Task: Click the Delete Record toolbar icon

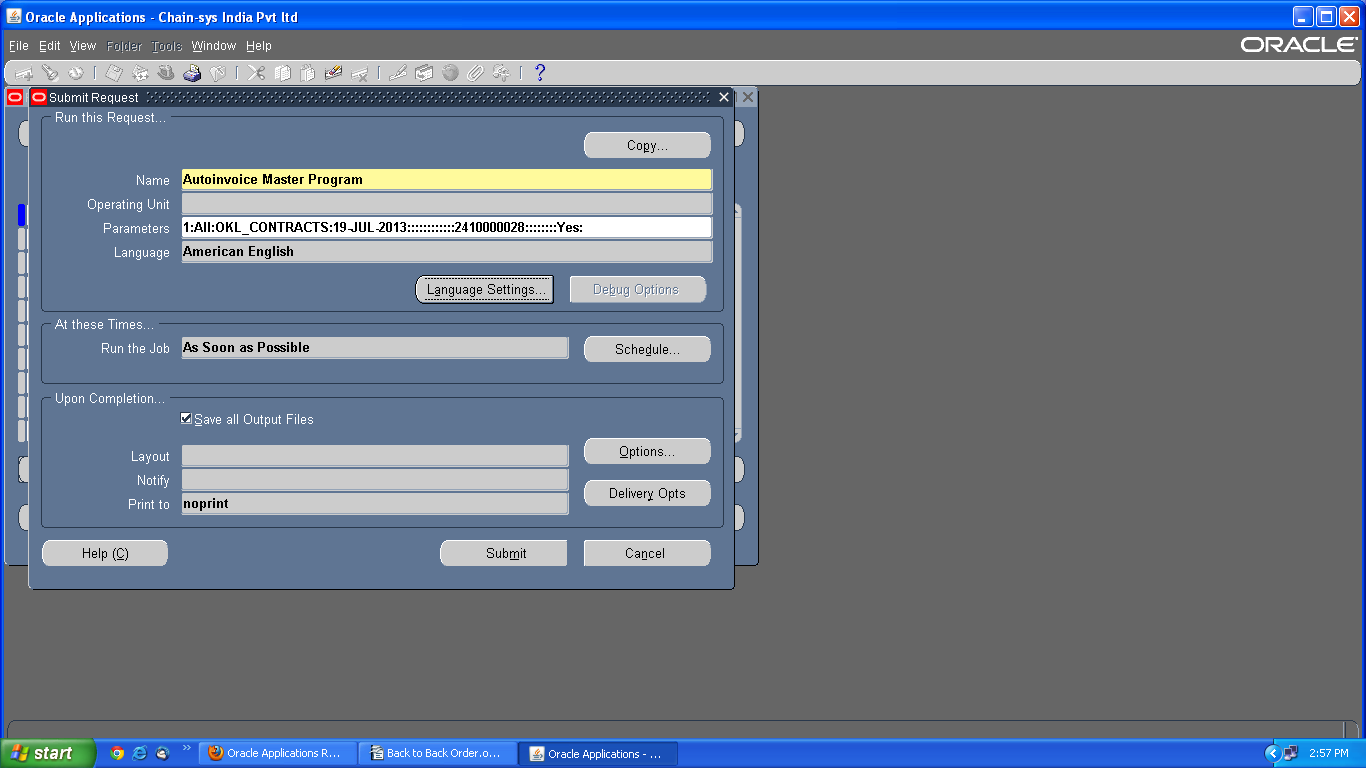Action: [359, 73]
